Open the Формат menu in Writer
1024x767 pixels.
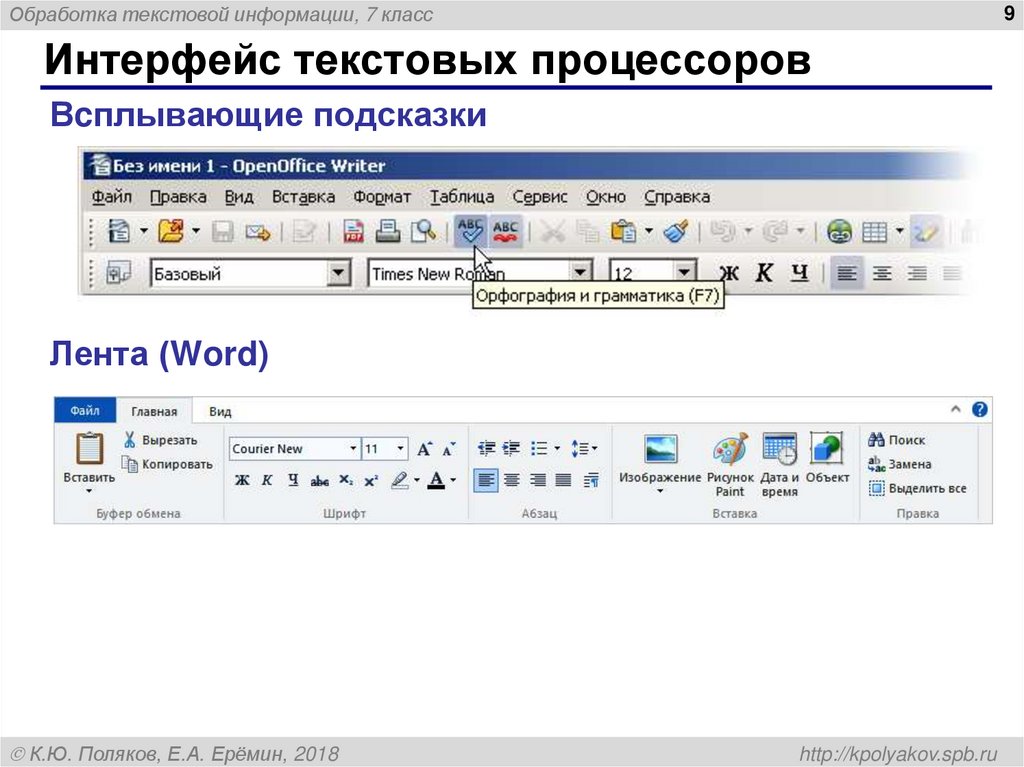[382, 197]
